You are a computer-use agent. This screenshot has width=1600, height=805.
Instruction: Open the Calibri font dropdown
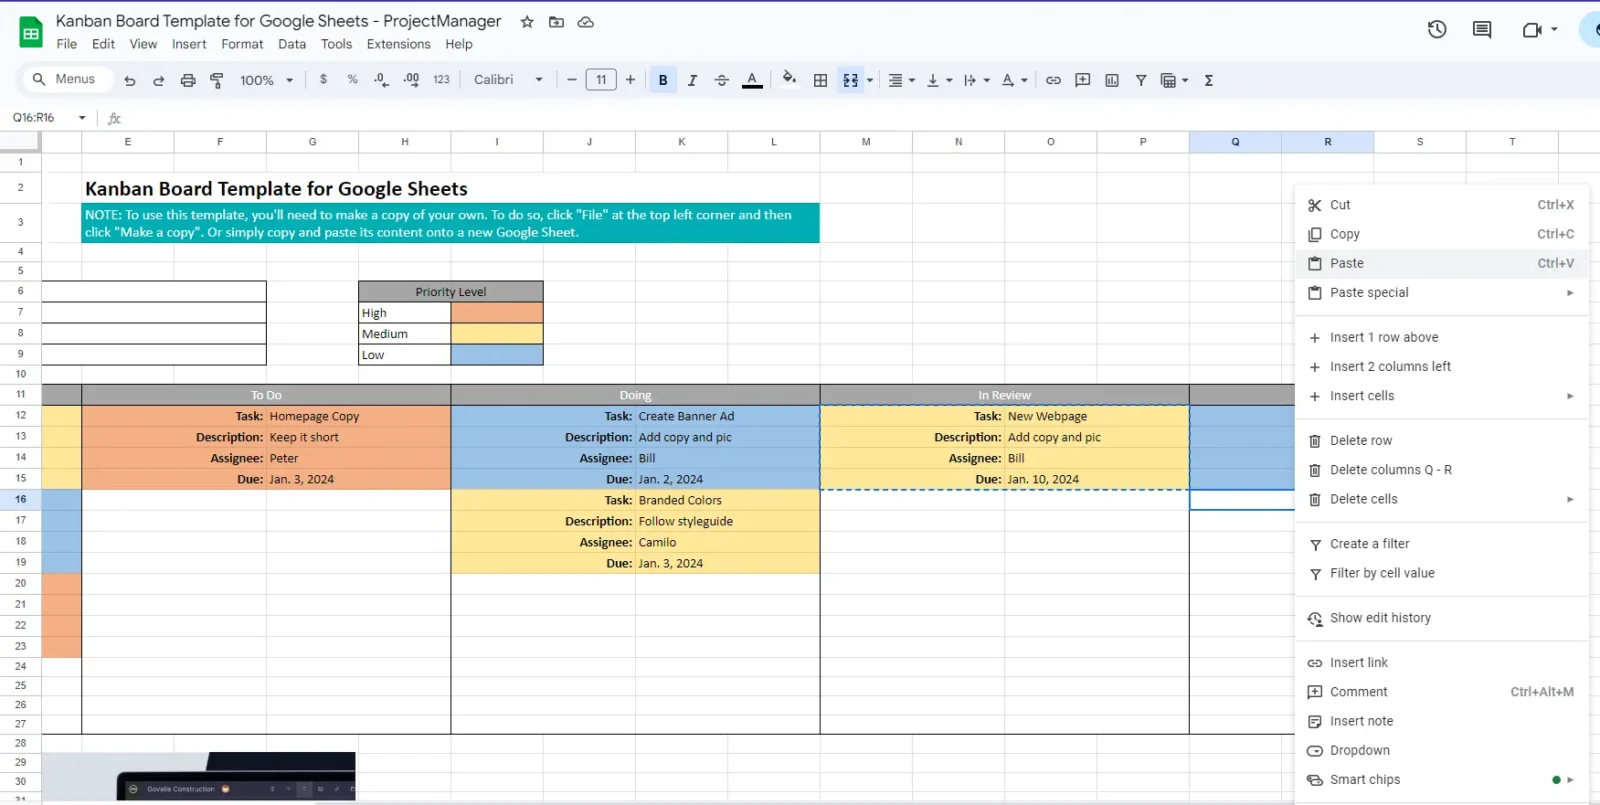coord(508,80)
